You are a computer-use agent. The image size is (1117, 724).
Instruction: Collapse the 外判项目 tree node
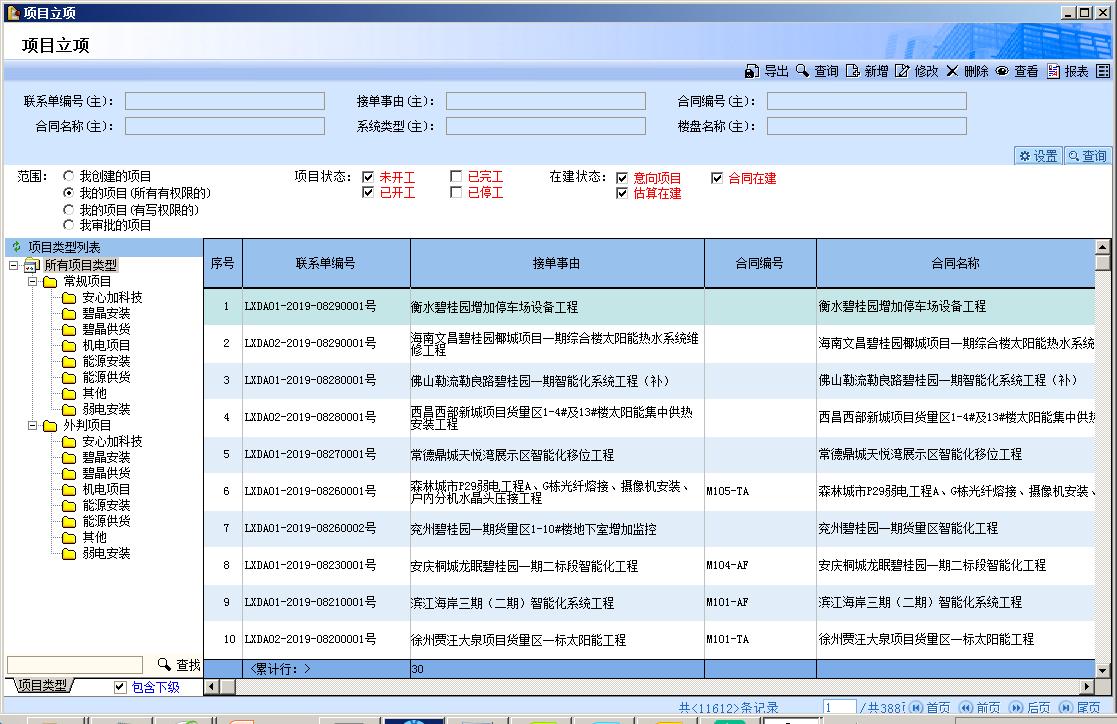pos(33,426)
